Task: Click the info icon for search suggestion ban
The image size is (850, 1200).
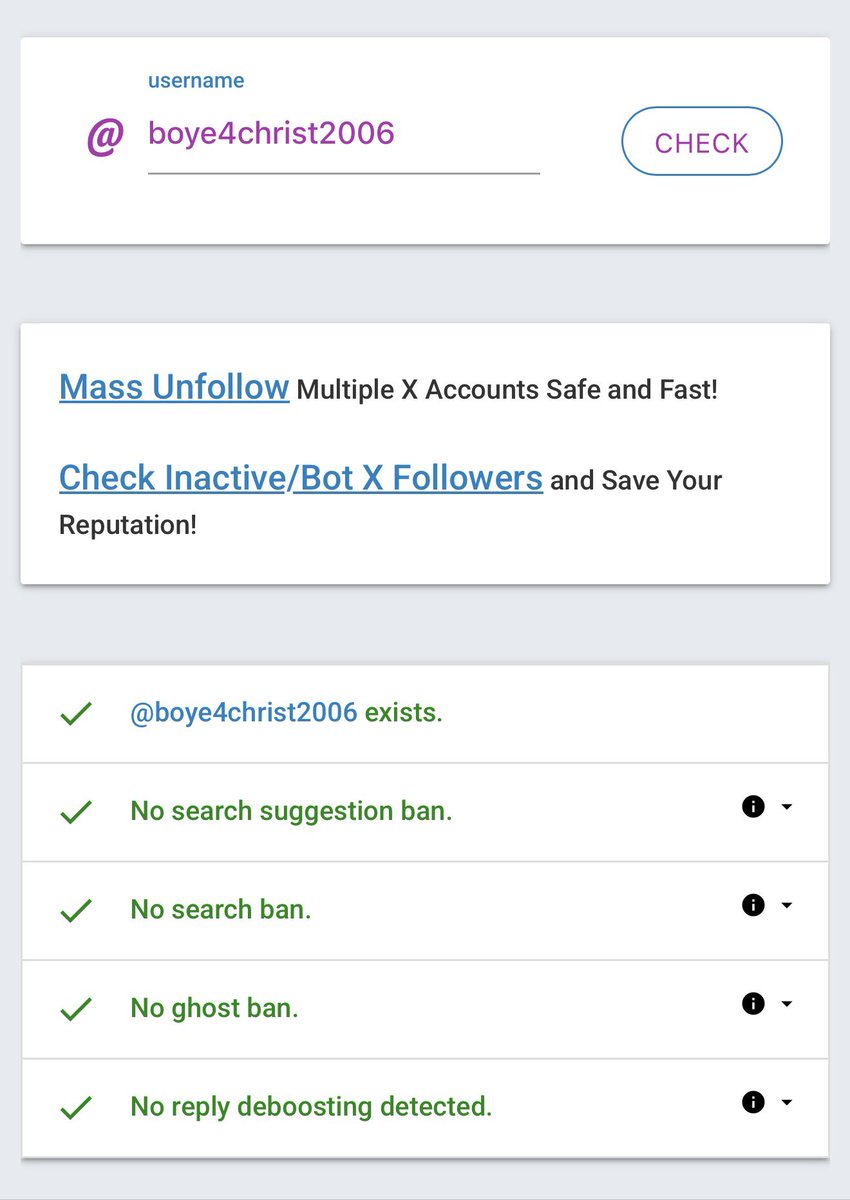Action: pyautogui.click(x=753, y=806)
